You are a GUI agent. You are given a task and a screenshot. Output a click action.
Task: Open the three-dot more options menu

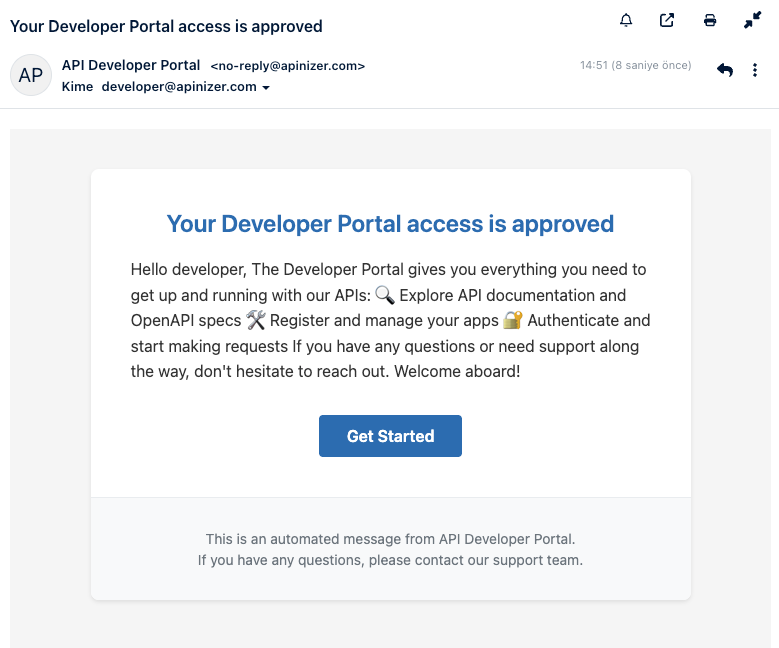755,70
